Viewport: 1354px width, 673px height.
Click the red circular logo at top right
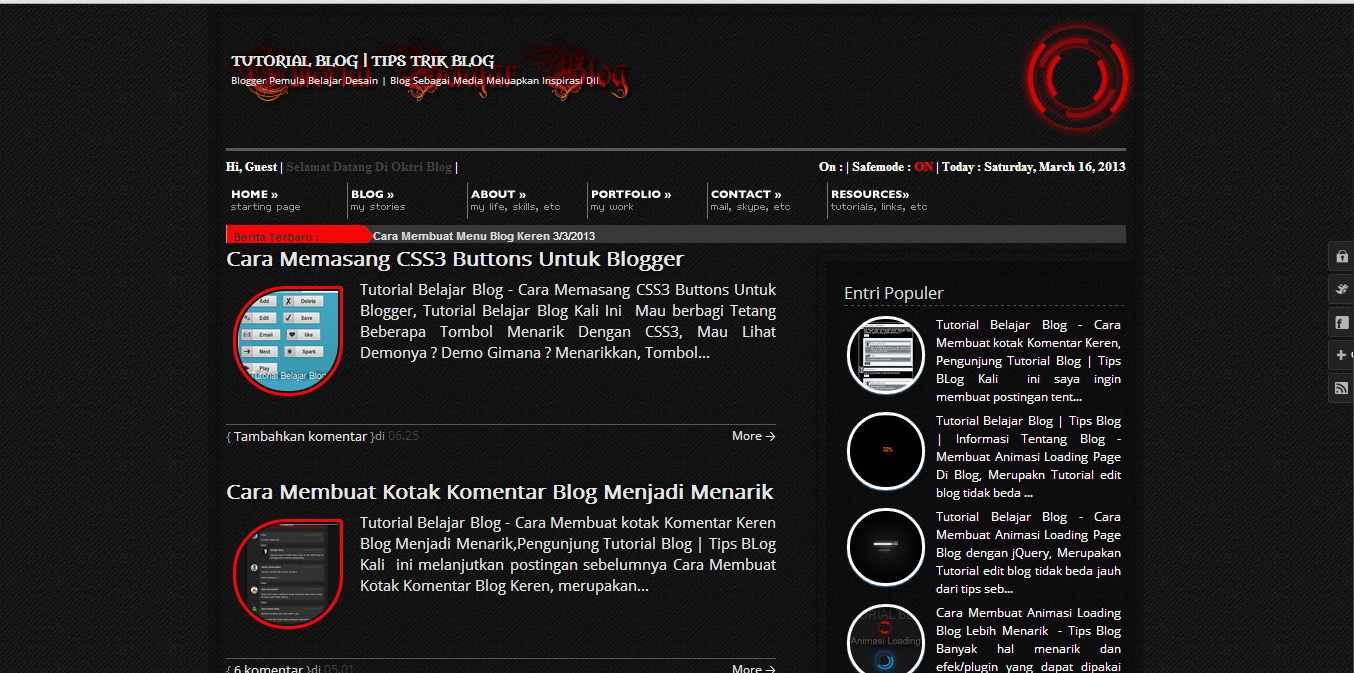[x=1076, y=78]
